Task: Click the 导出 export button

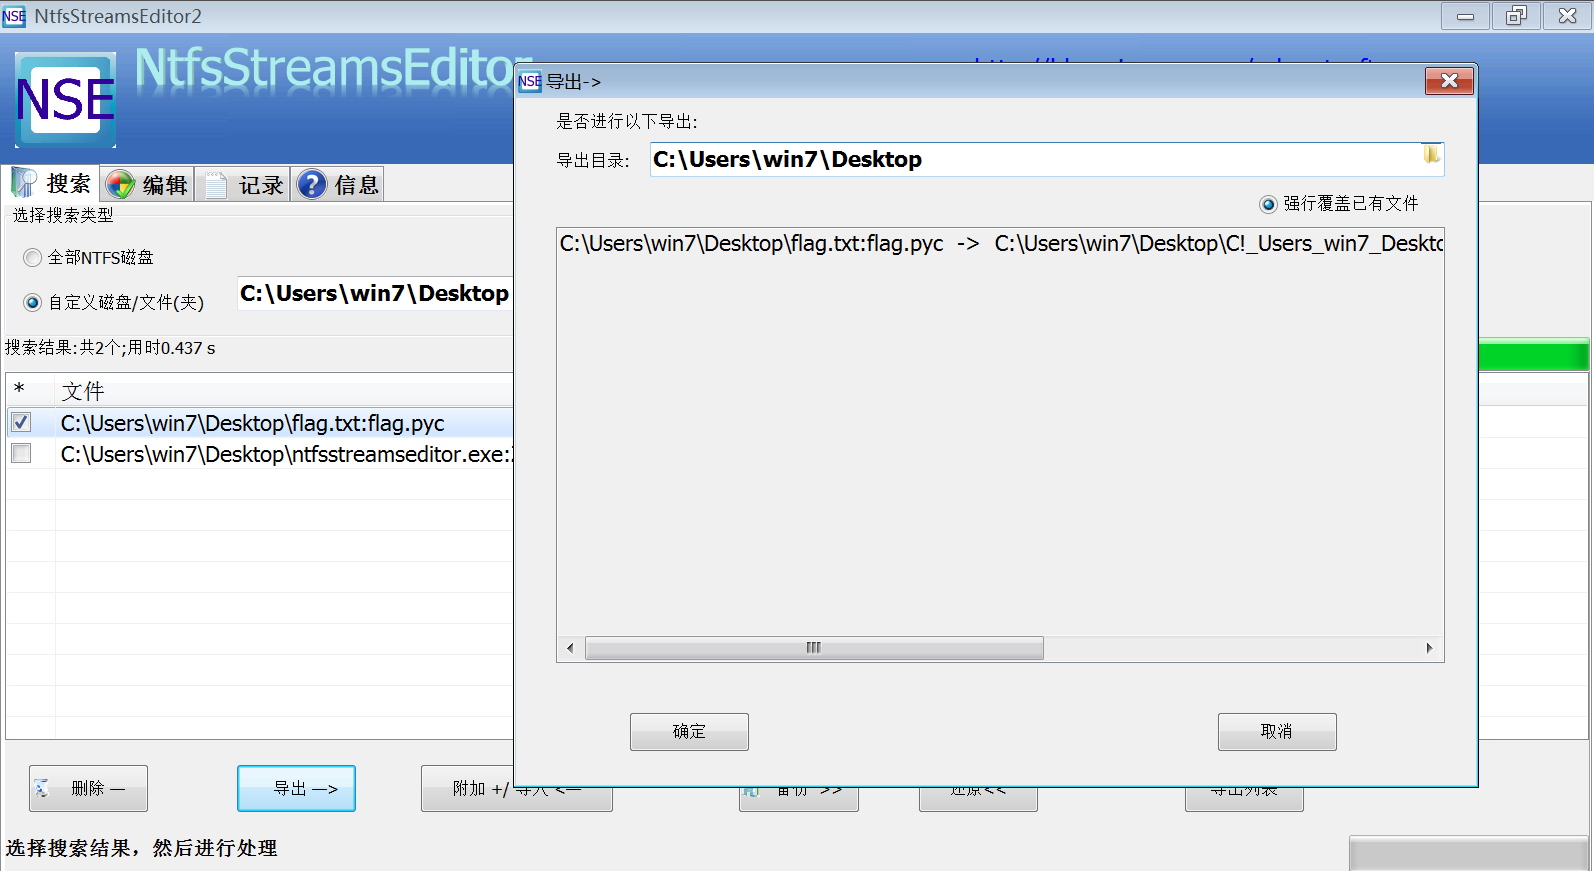Action: click(296, 788)
